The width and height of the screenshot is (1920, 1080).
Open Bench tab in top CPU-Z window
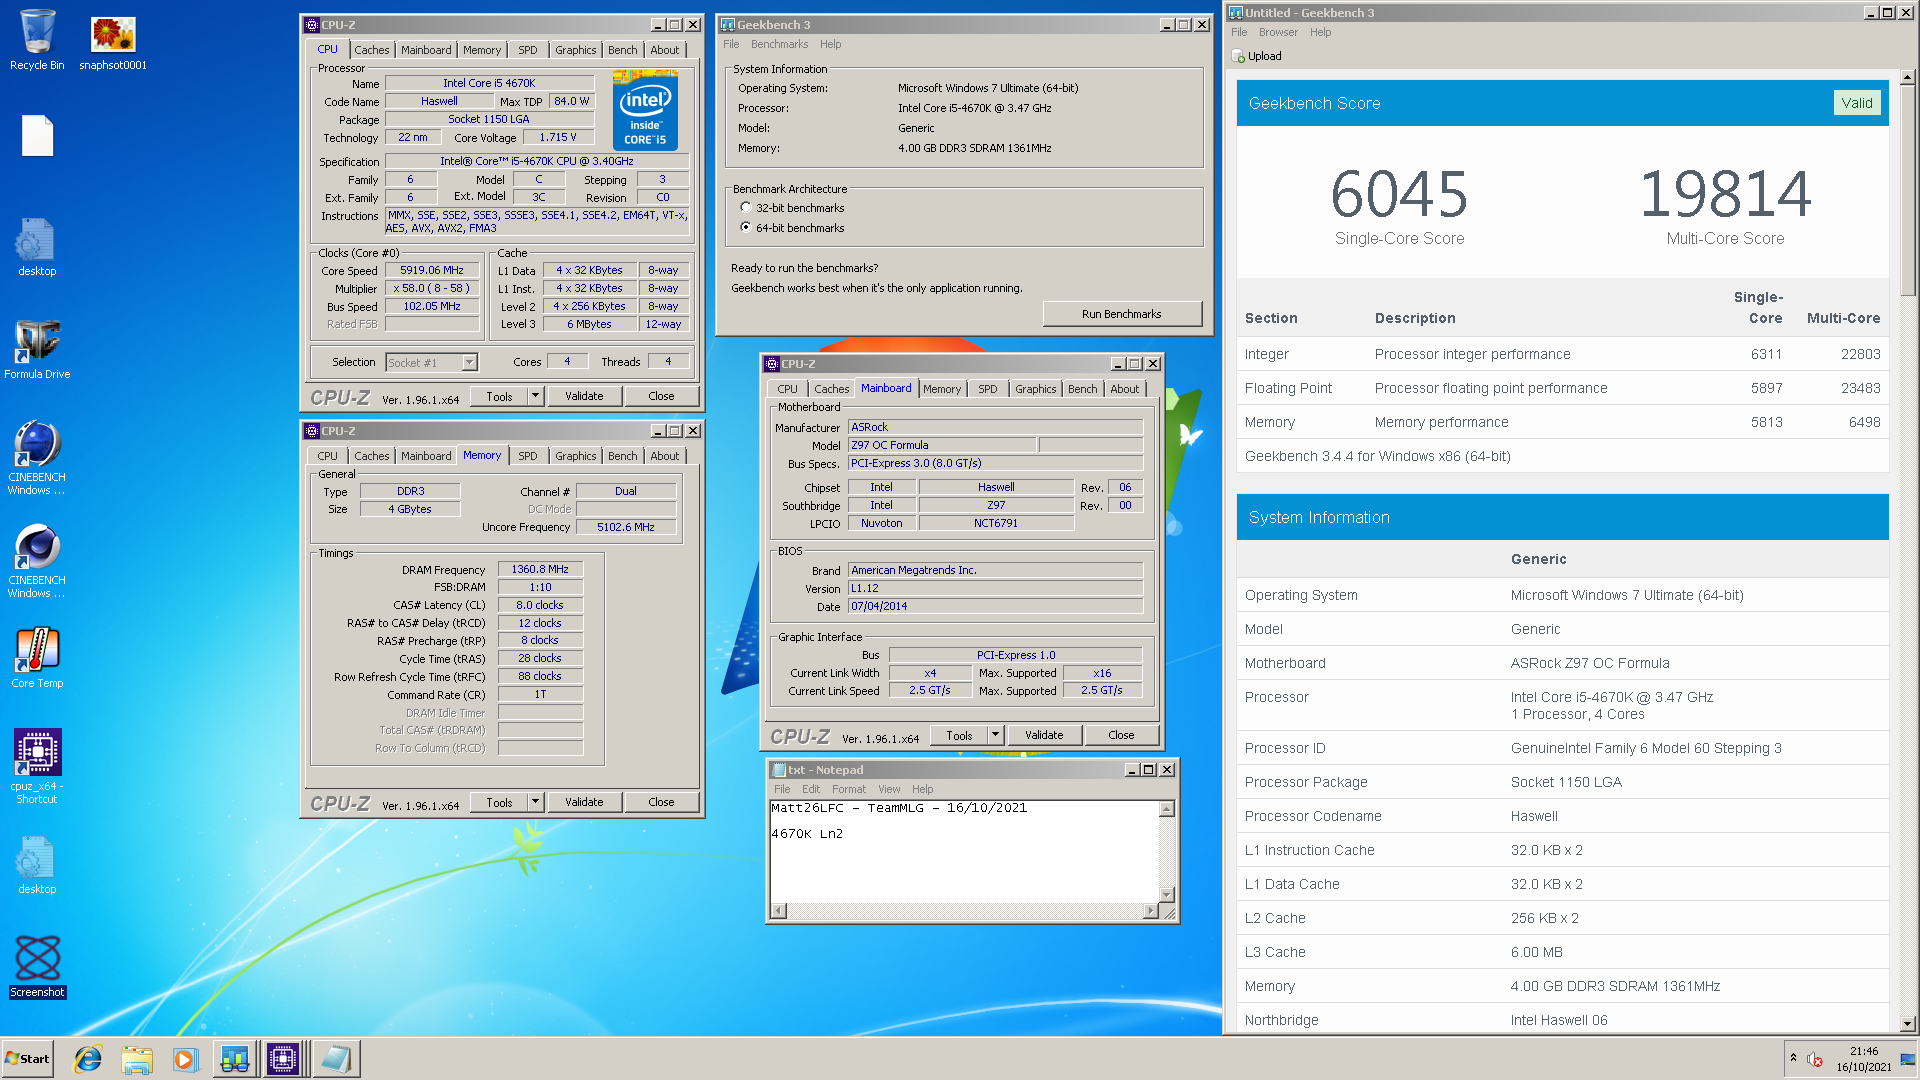622,50
